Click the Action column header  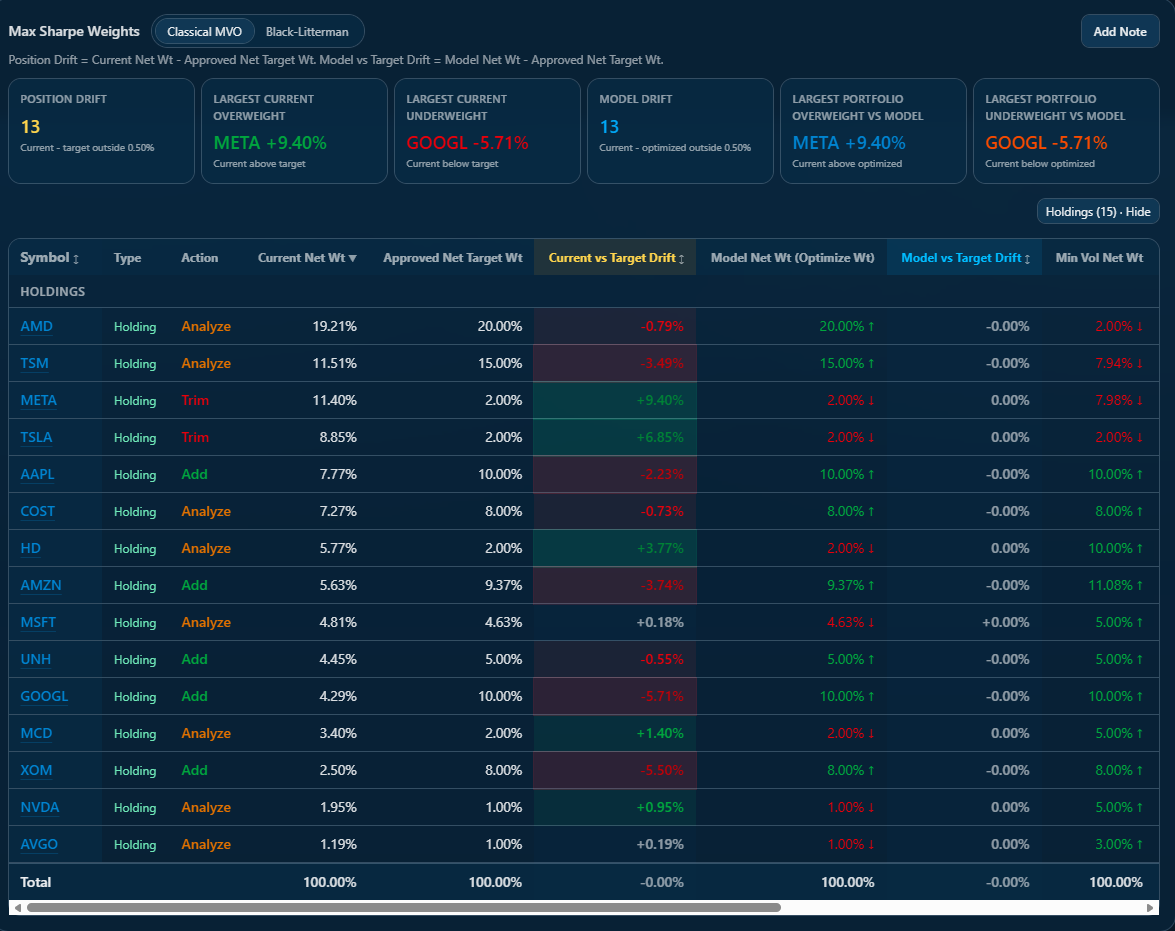(x=199, y=257)
